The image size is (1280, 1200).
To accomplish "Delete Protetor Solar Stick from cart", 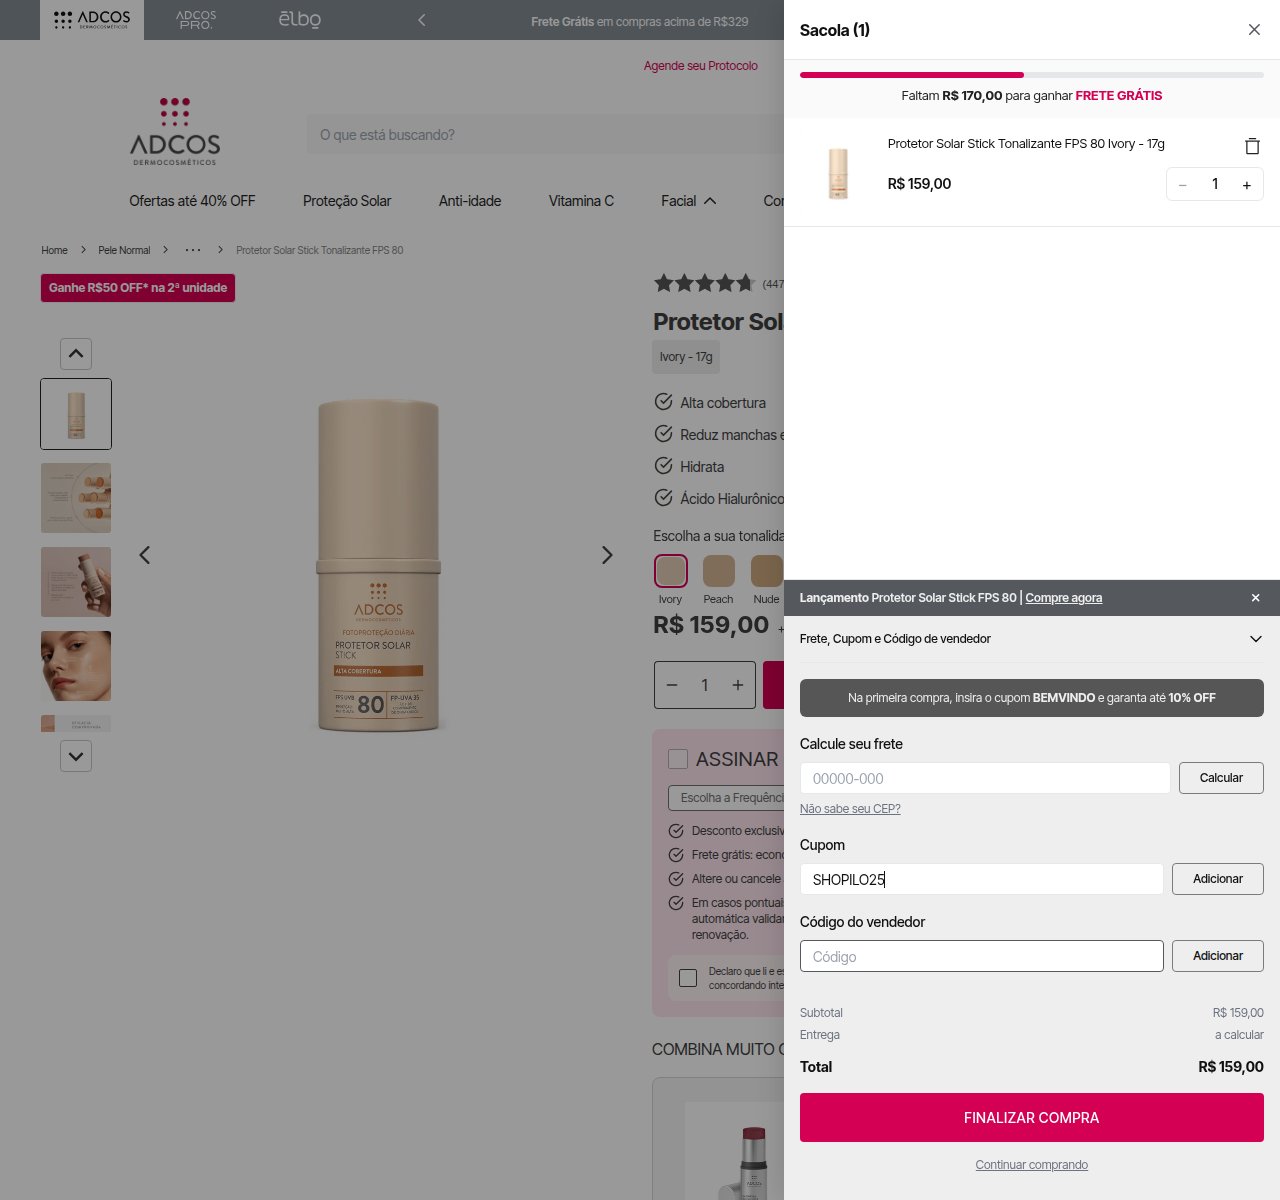I will pyautogui.click(x=1252, y=146).
